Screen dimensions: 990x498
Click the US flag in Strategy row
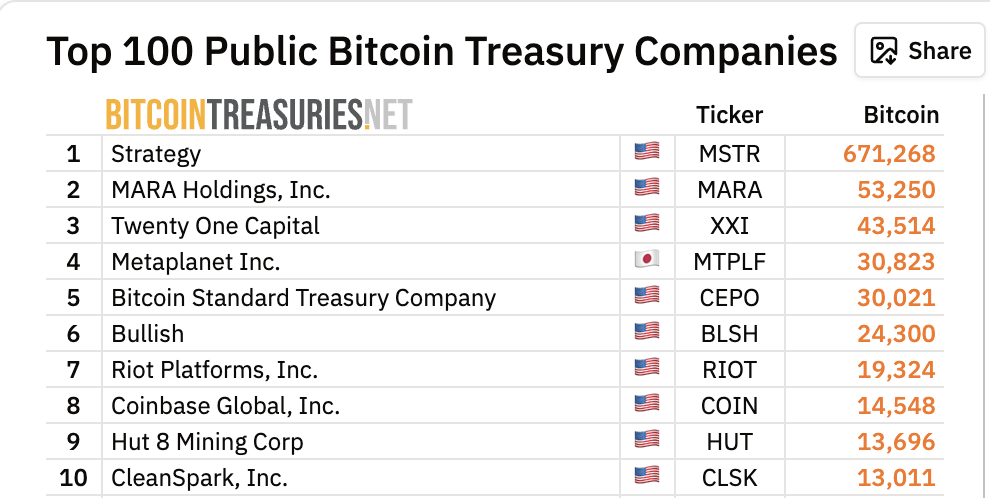click(x=647, y=152)
